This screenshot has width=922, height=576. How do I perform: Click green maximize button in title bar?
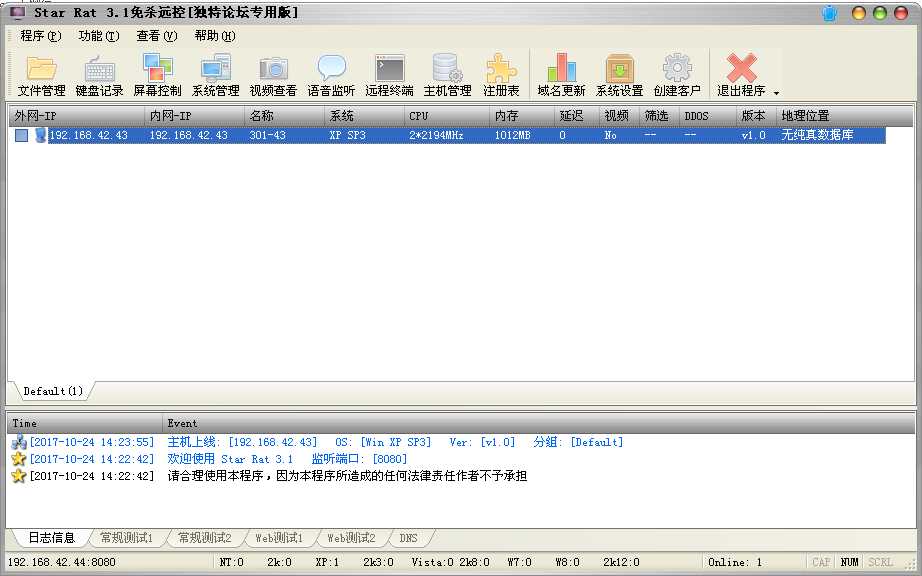(880, 13)
